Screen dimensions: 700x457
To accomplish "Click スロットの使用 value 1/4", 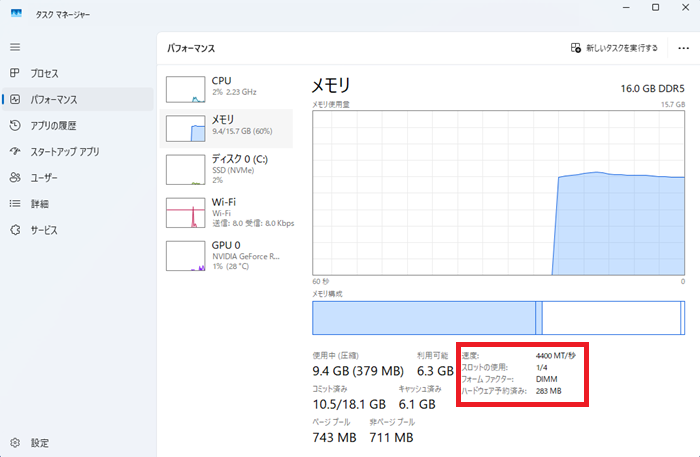I will point(542,367).
